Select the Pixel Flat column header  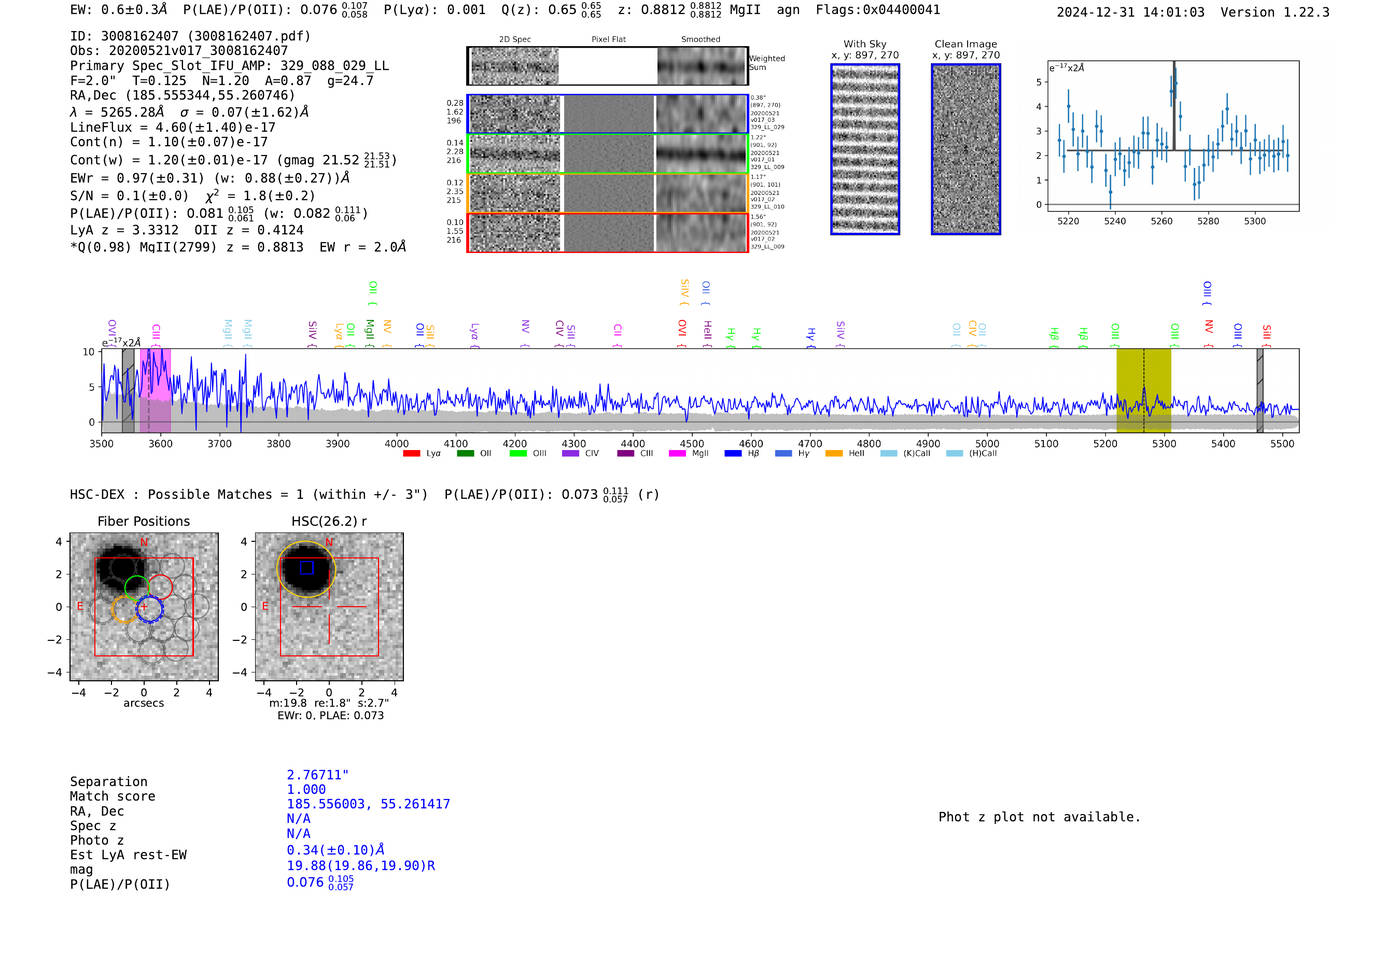pyautogui.click(x=608, y=40)
